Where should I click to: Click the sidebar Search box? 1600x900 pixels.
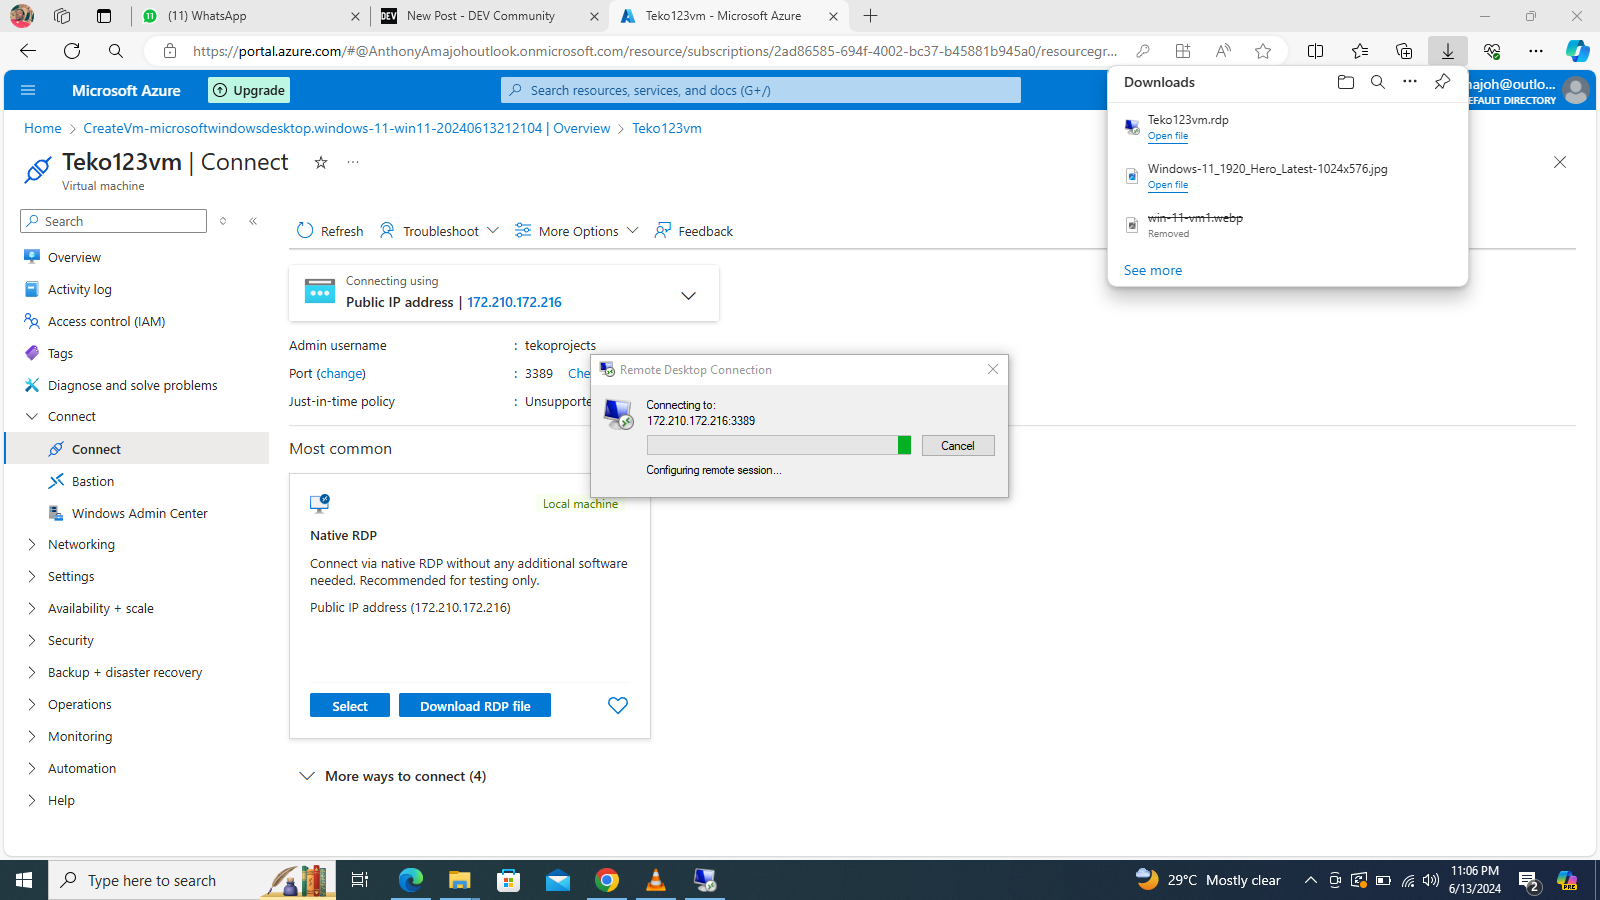[113, 221]
